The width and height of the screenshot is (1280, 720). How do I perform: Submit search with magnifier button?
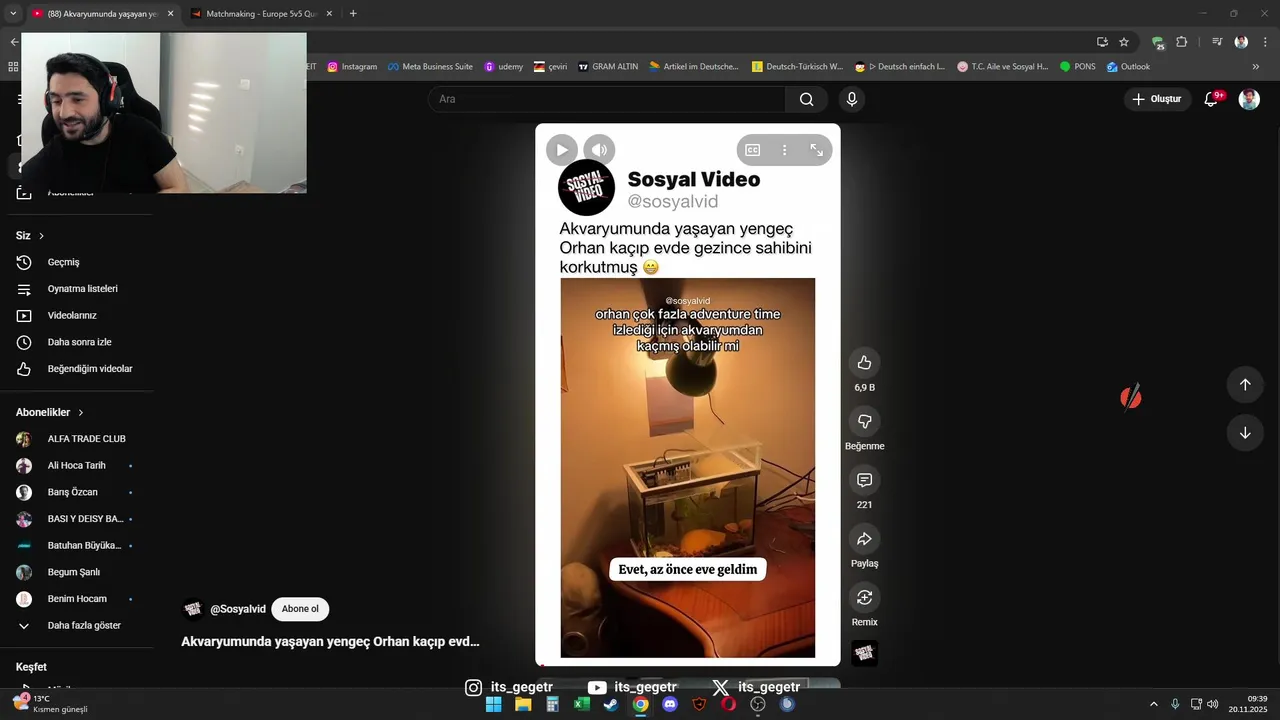pos(806,99)
